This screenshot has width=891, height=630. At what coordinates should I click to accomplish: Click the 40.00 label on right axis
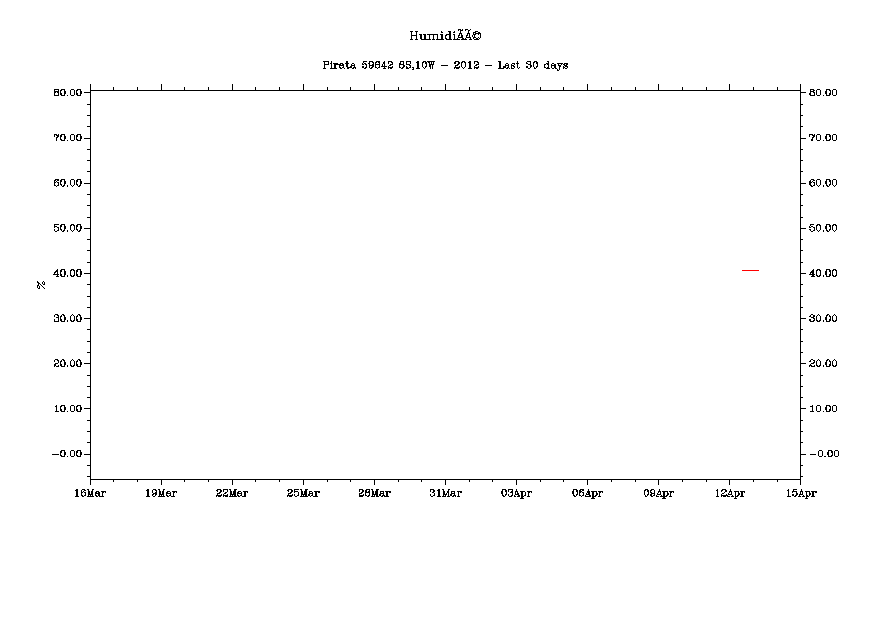[x=824, y=273]
